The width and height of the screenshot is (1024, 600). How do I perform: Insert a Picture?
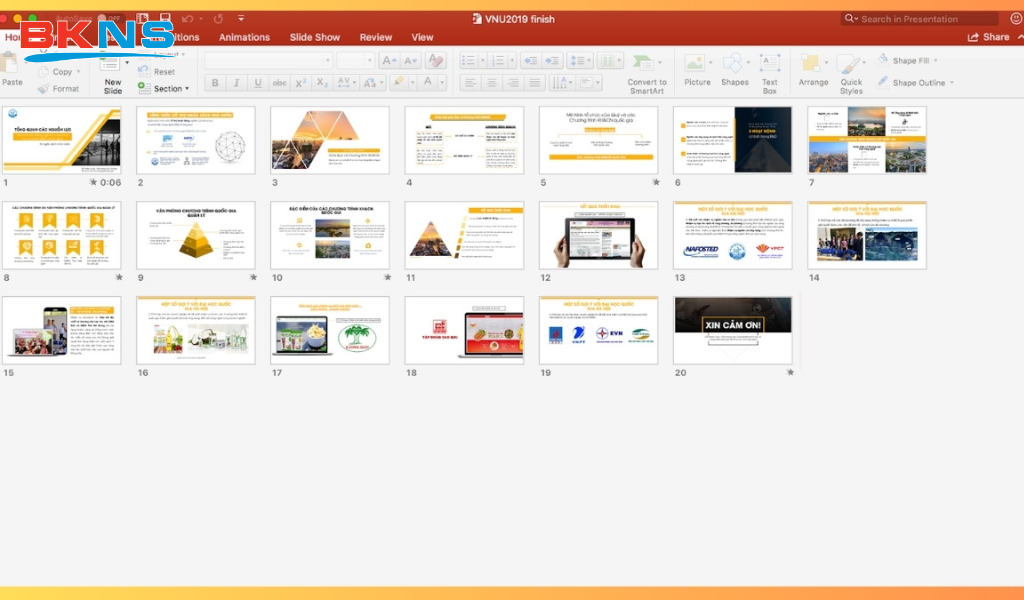coord(697,71)
